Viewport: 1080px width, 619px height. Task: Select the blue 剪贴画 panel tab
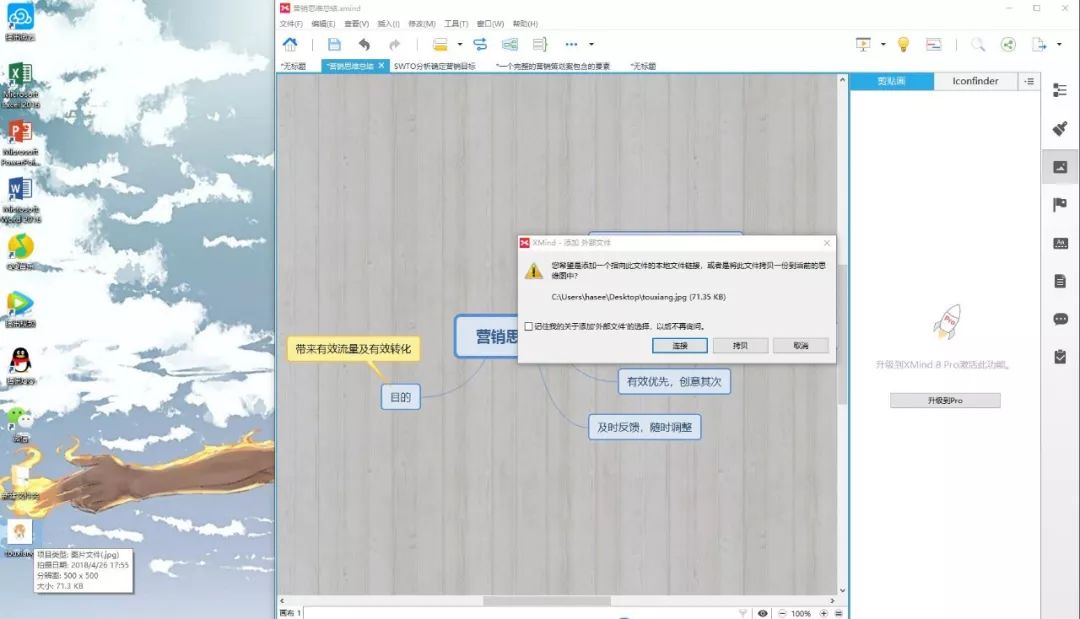(x=891, y=81)
